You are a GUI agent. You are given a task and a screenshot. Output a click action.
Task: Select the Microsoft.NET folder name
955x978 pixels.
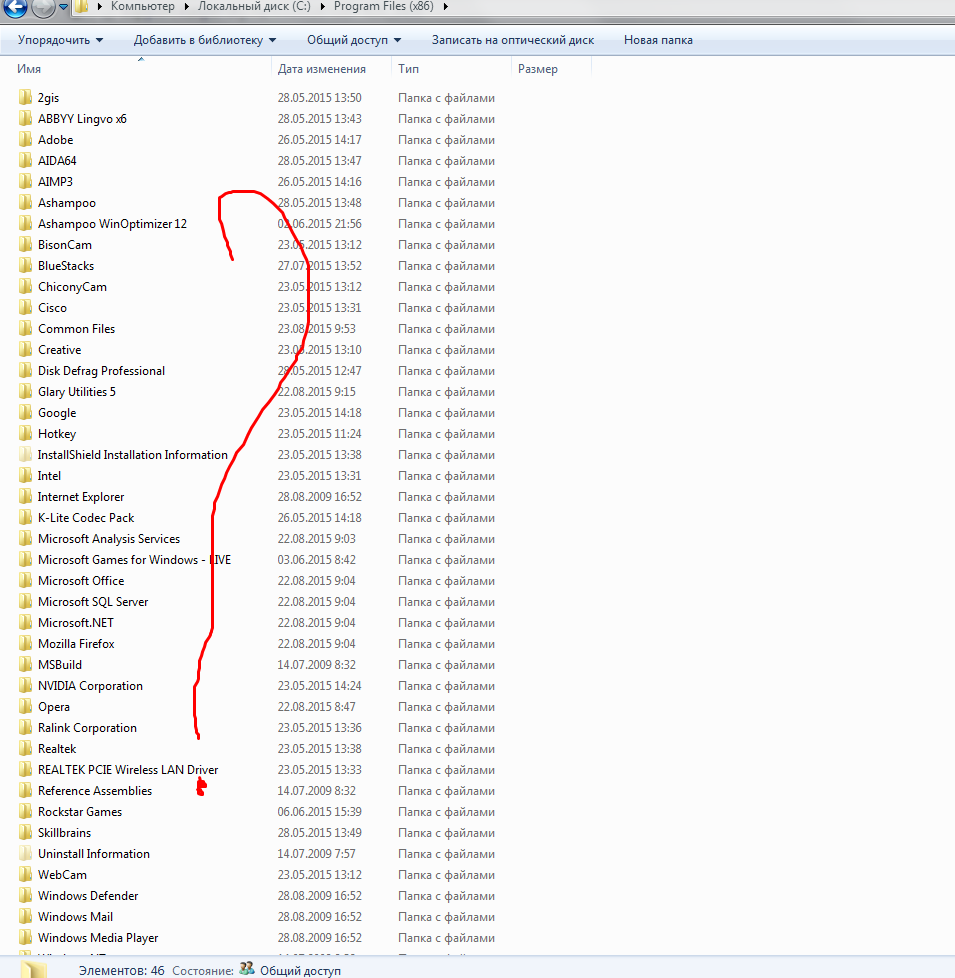(75, 622)
